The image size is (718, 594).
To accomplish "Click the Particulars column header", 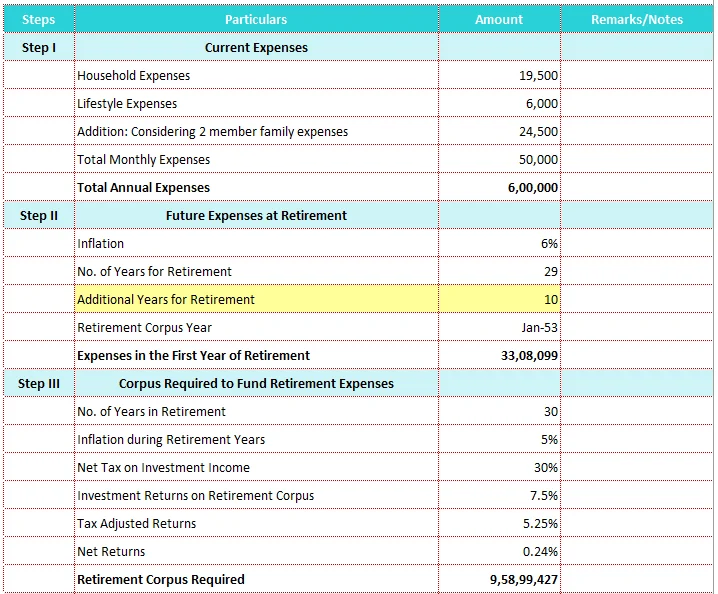I will pyautogui.click(x=256, y=19).
